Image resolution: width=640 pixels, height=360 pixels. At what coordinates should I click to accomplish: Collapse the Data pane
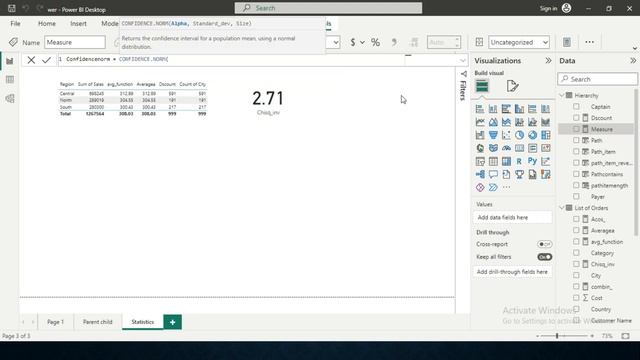[633, 60]
